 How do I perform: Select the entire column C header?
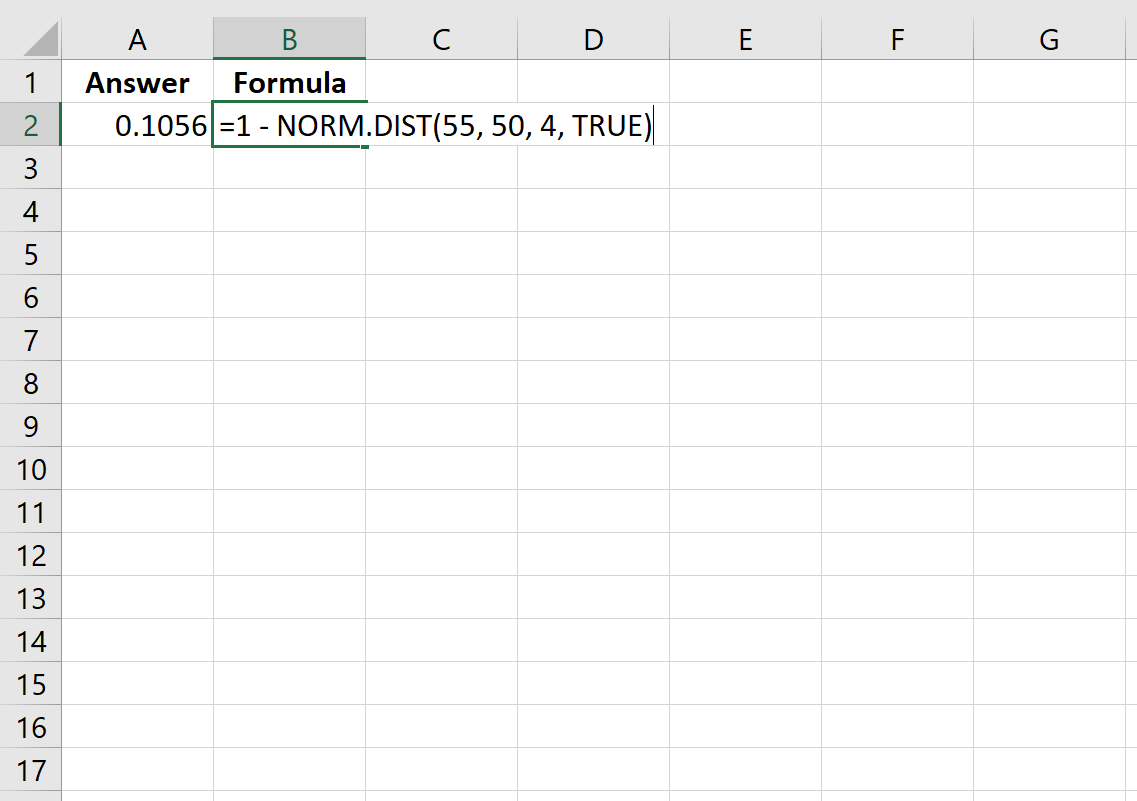click(441, 39)
